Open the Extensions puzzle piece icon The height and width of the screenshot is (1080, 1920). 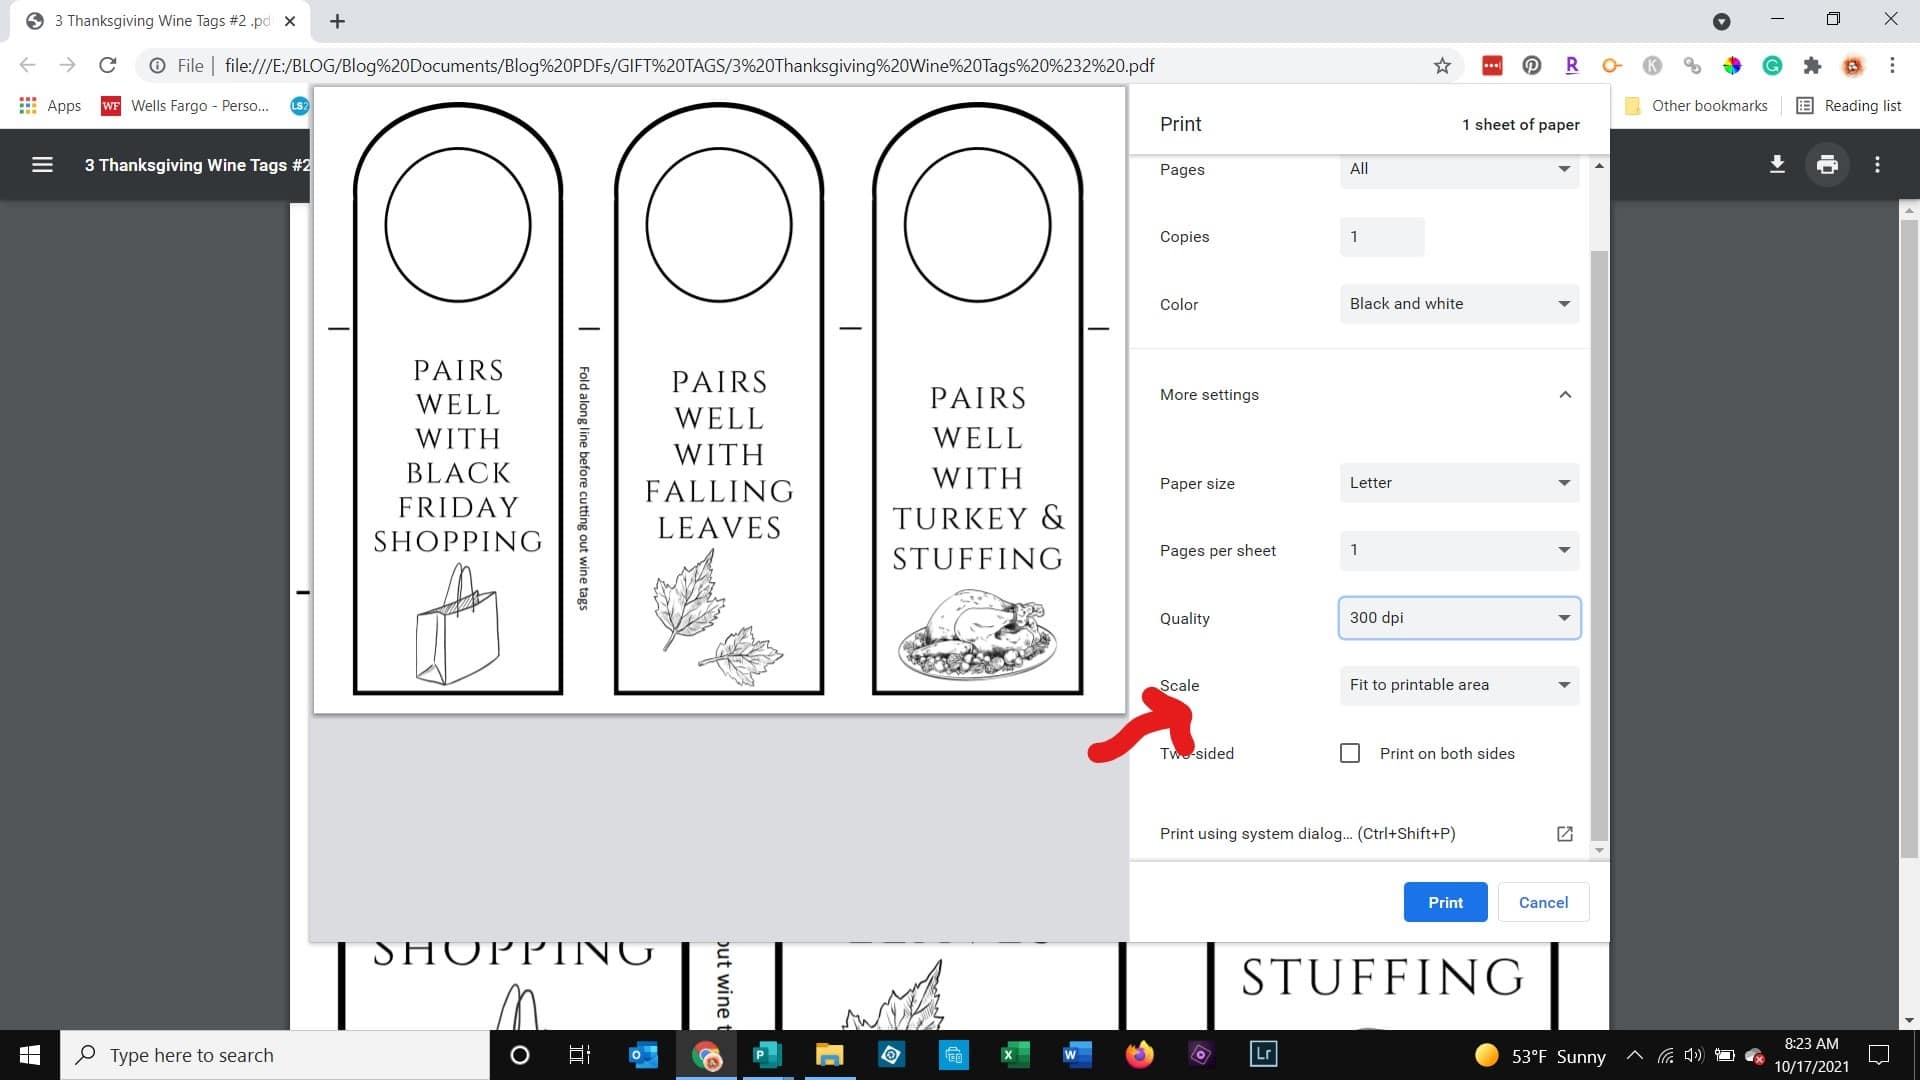point(1812,66)
